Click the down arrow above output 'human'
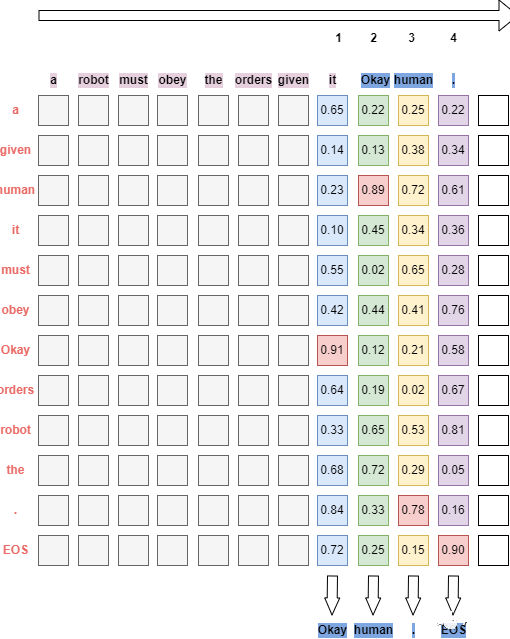 pyautogui.click(x=373, y=595)
